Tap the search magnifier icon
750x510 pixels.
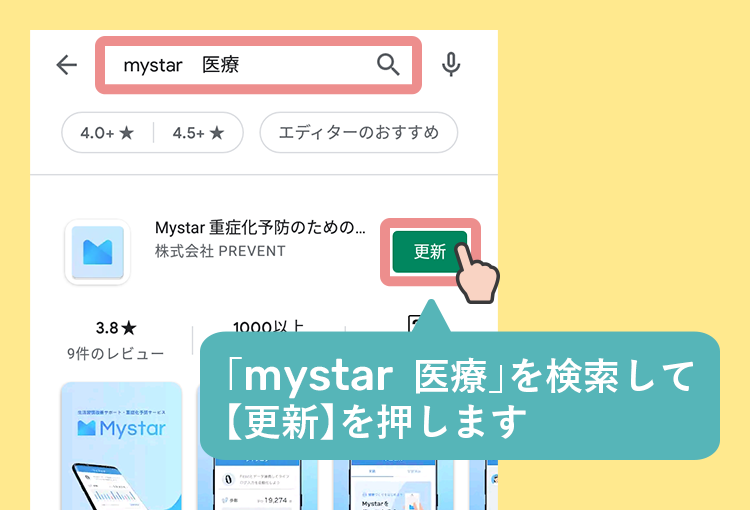click(x=388, y=65)
